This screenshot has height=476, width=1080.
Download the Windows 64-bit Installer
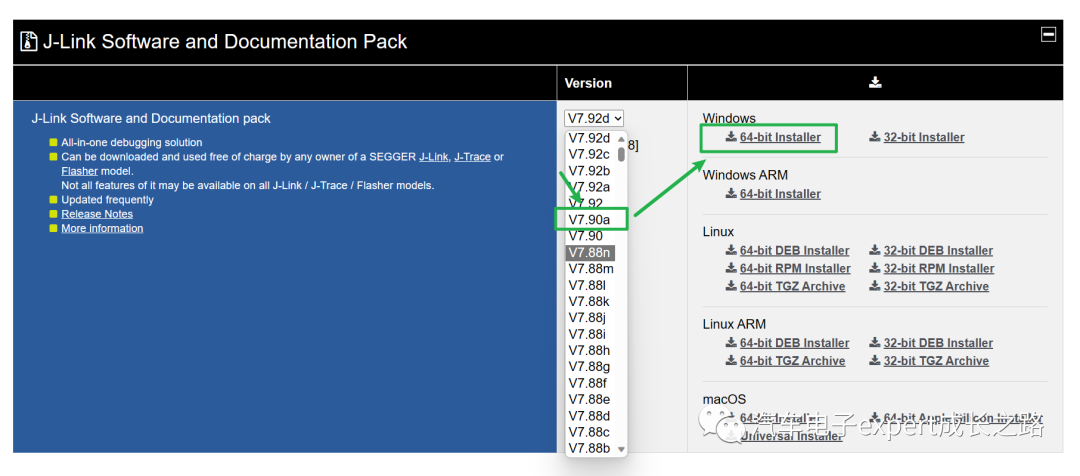pyautogui.click(x=780, y=137)
